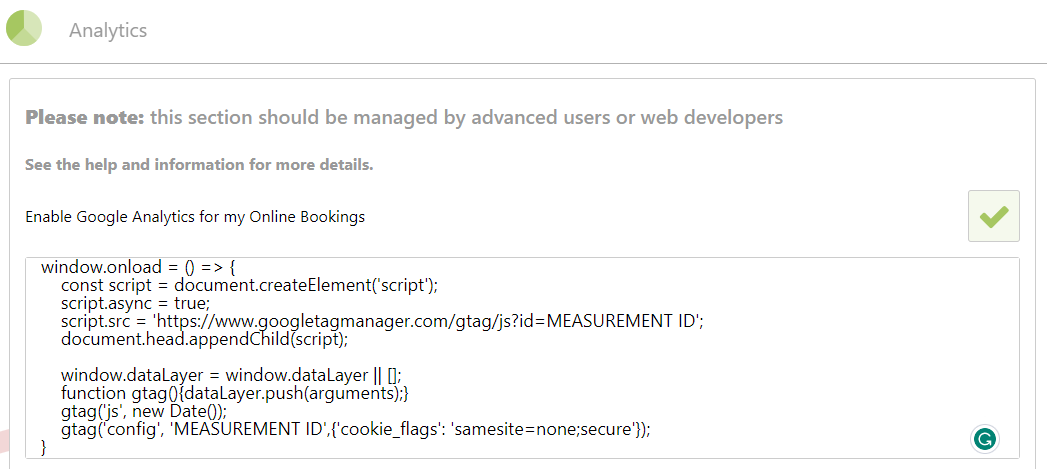Screen dimensions: 1047x469
Task: Place cursor after the final closing brace
Action: pyautogui.click(x=49, y=447)
